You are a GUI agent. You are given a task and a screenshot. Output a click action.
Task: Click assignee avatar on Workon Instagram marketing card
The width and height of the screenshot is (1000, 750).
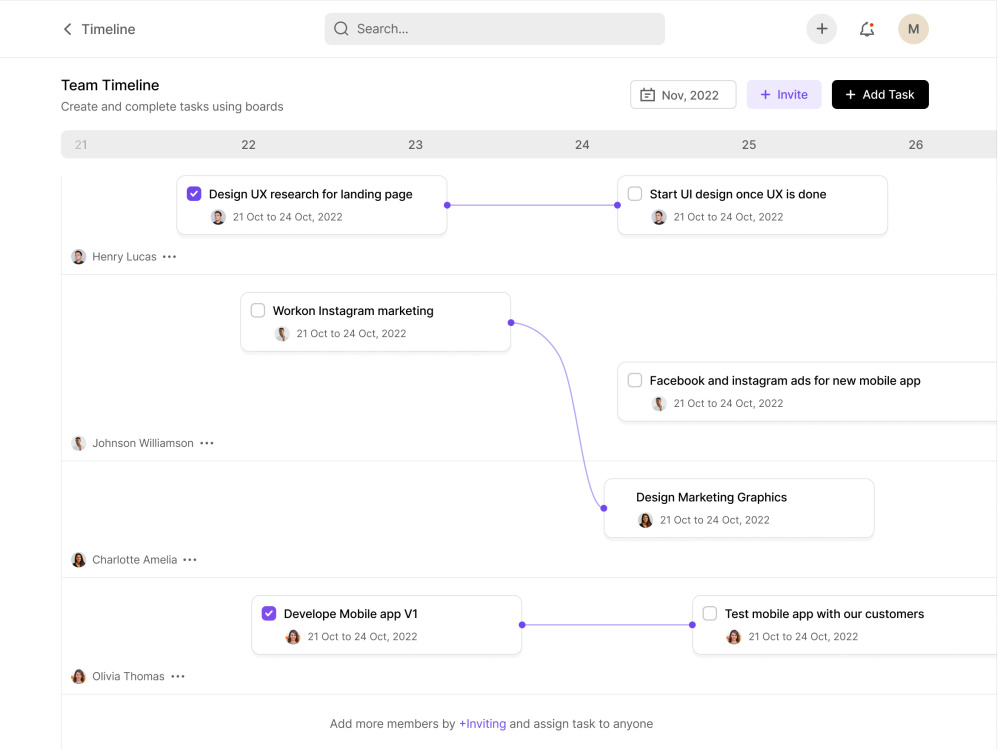tap(282, 334)
